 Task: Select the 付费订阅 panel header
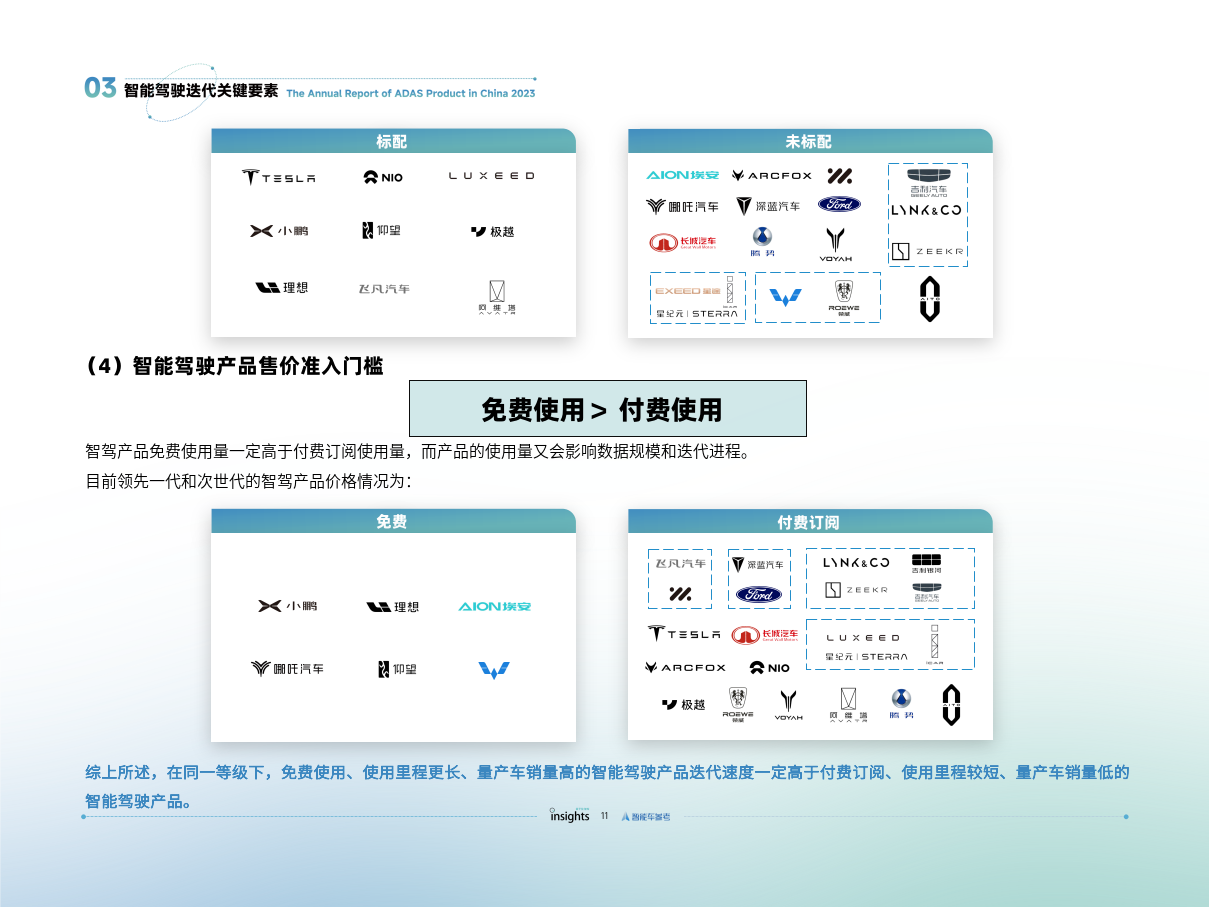coord(810,521)
